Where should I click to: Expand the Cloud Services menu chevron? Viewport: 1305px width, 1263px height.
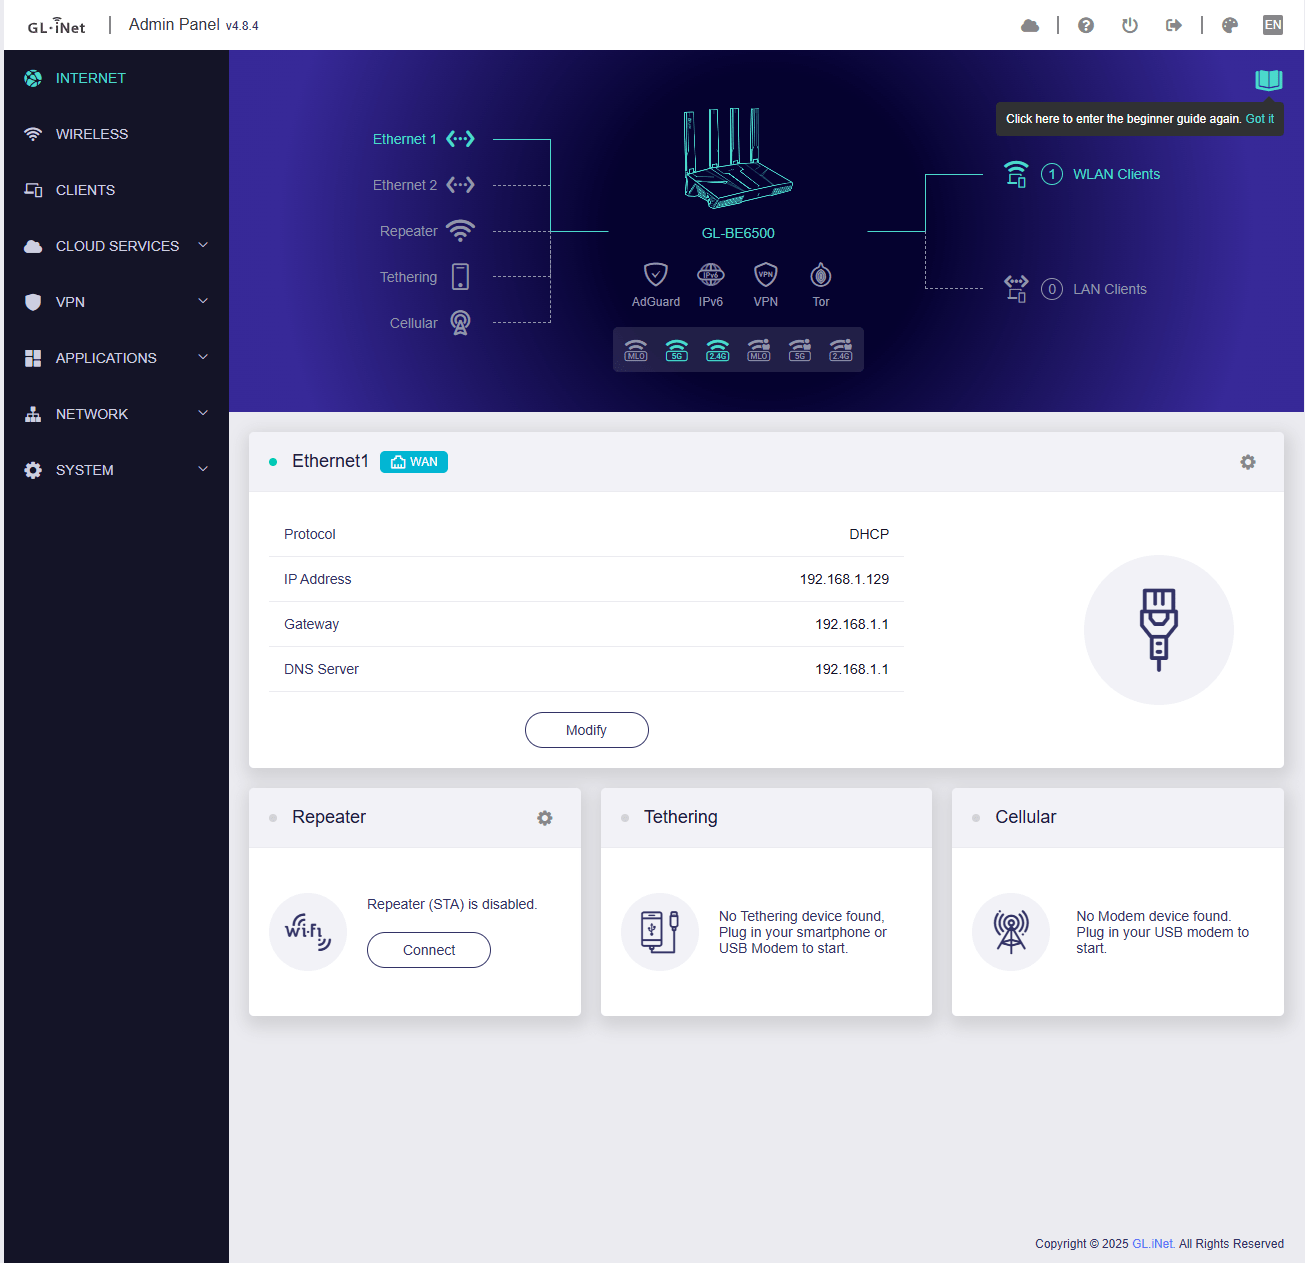(x=203, y=245)
